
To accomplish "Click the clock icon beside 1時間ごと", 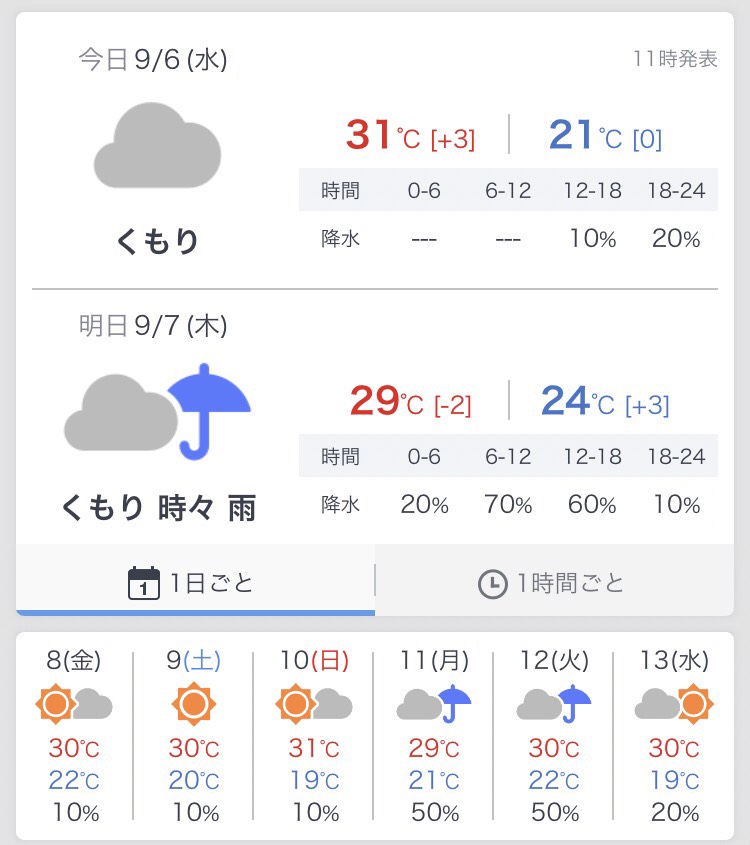I will pyautogui.click(x=492, y=584).
